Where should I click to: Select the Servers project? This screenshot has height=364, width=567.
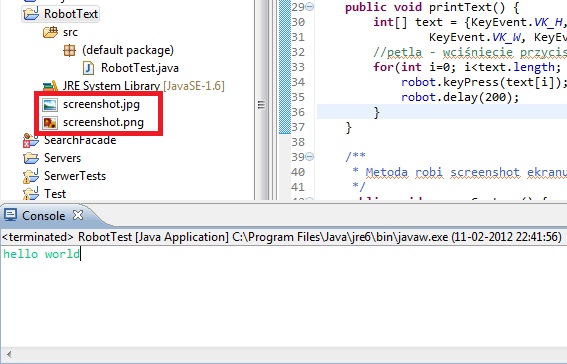62,158
